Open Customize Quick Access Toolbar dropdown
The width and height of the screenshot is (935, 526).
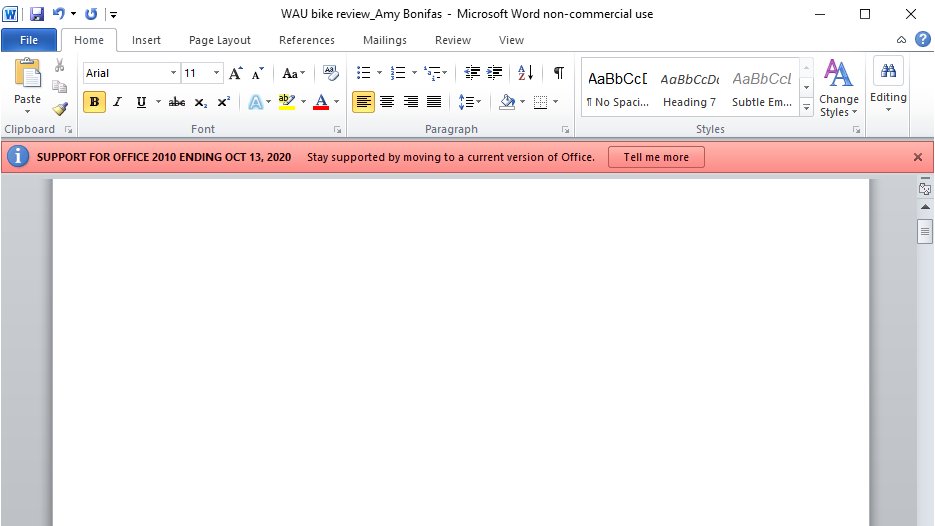click(x=113, y=14)
